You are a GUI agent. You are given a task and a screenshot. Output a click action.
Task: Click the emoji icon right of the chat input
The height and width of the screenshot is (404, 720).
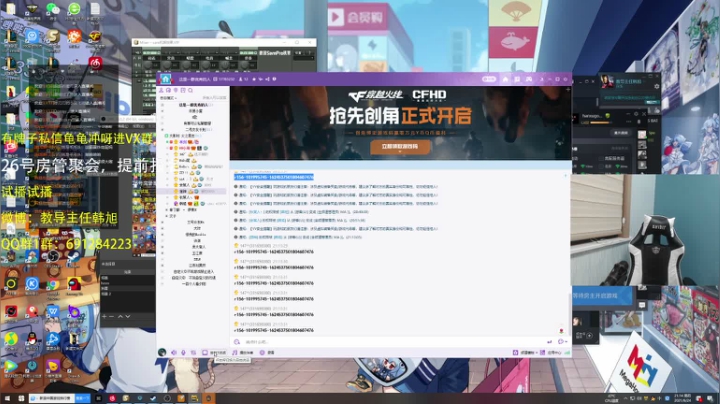coord(561,342)
